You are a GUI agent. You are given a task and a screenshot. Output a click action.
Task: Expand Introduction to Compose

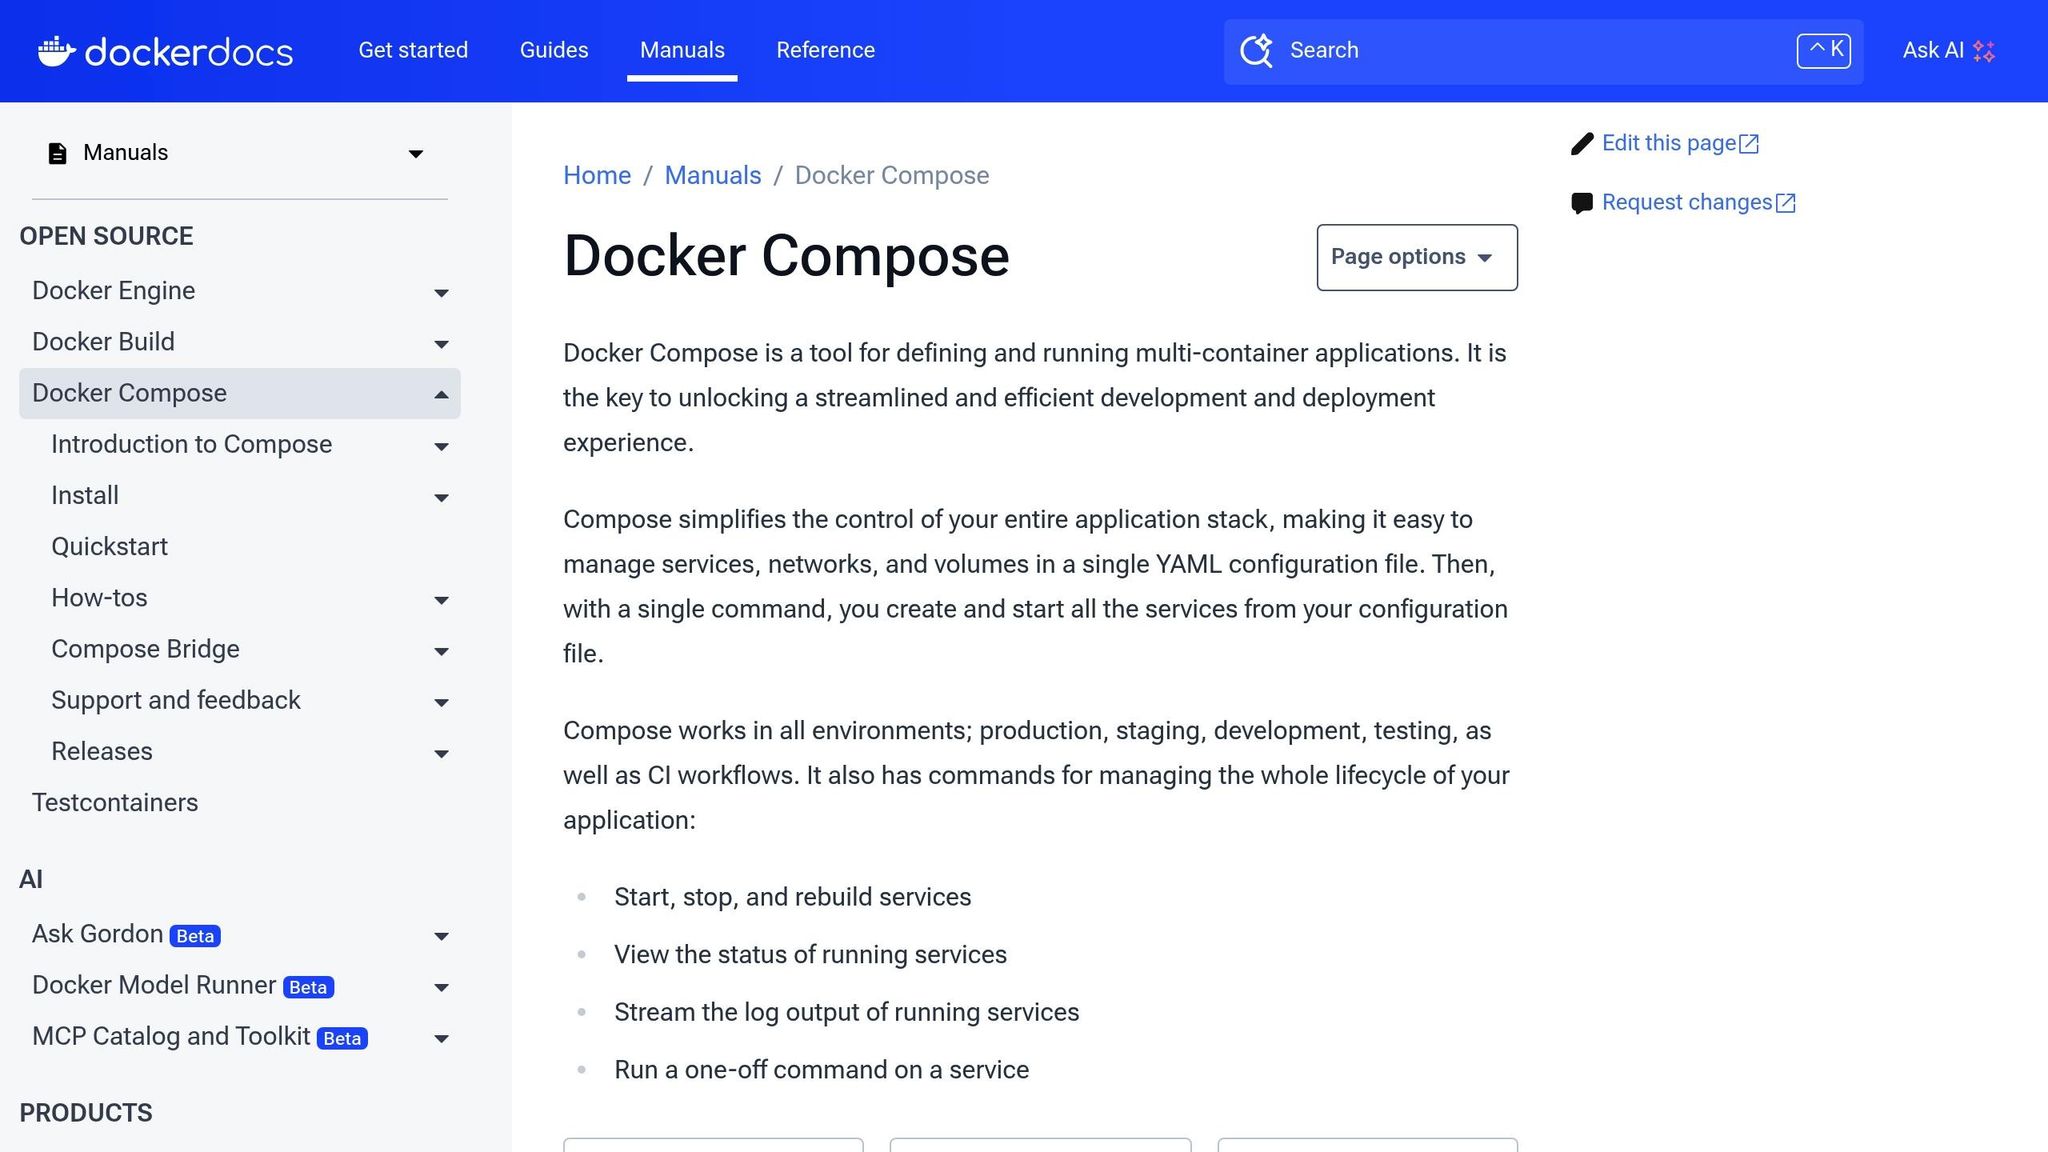(441, 447)
